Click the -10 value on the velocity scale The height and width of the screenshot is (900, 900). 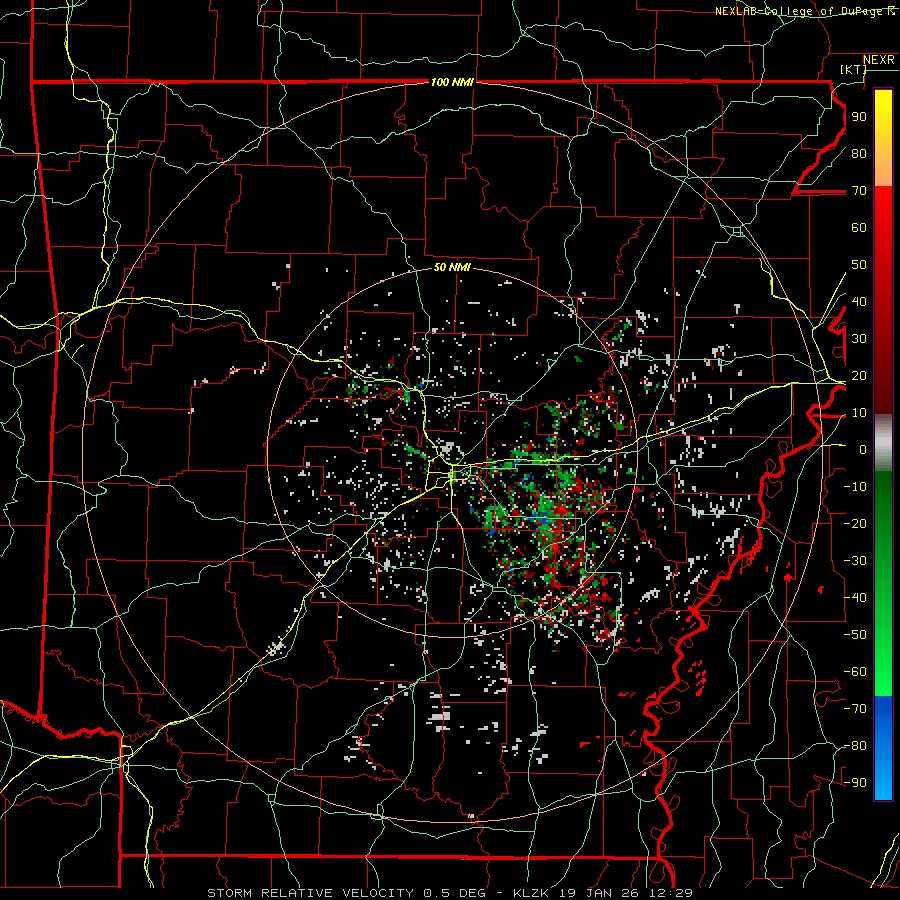tap(855, 487)
